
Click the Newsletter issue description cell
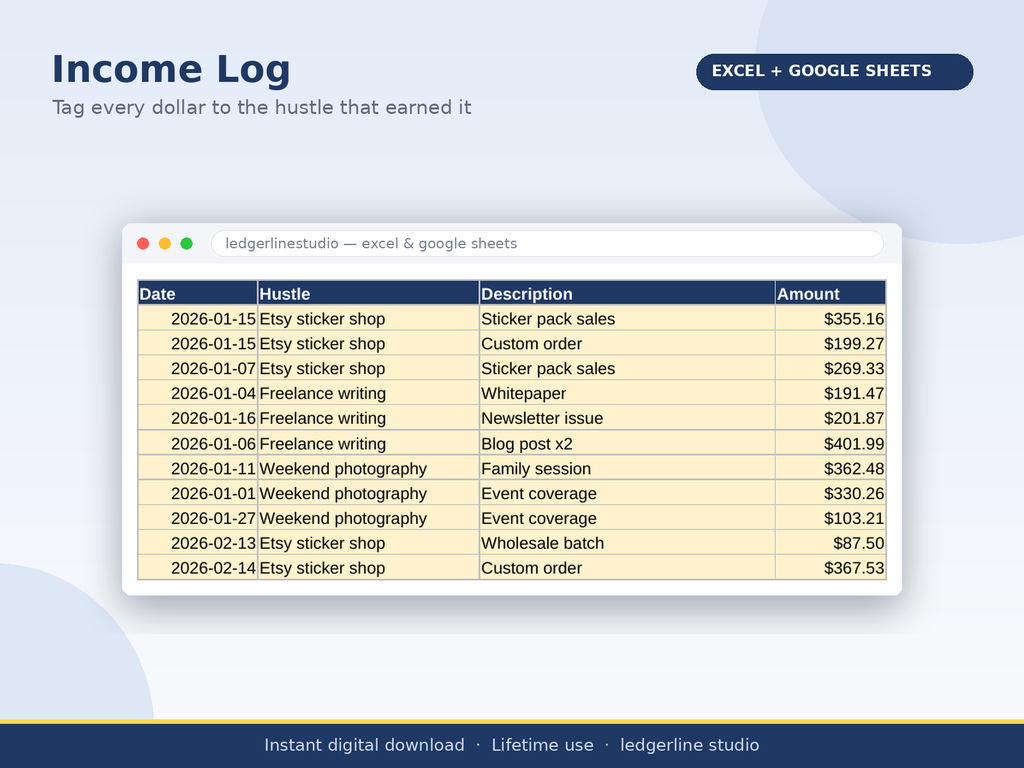627,418
